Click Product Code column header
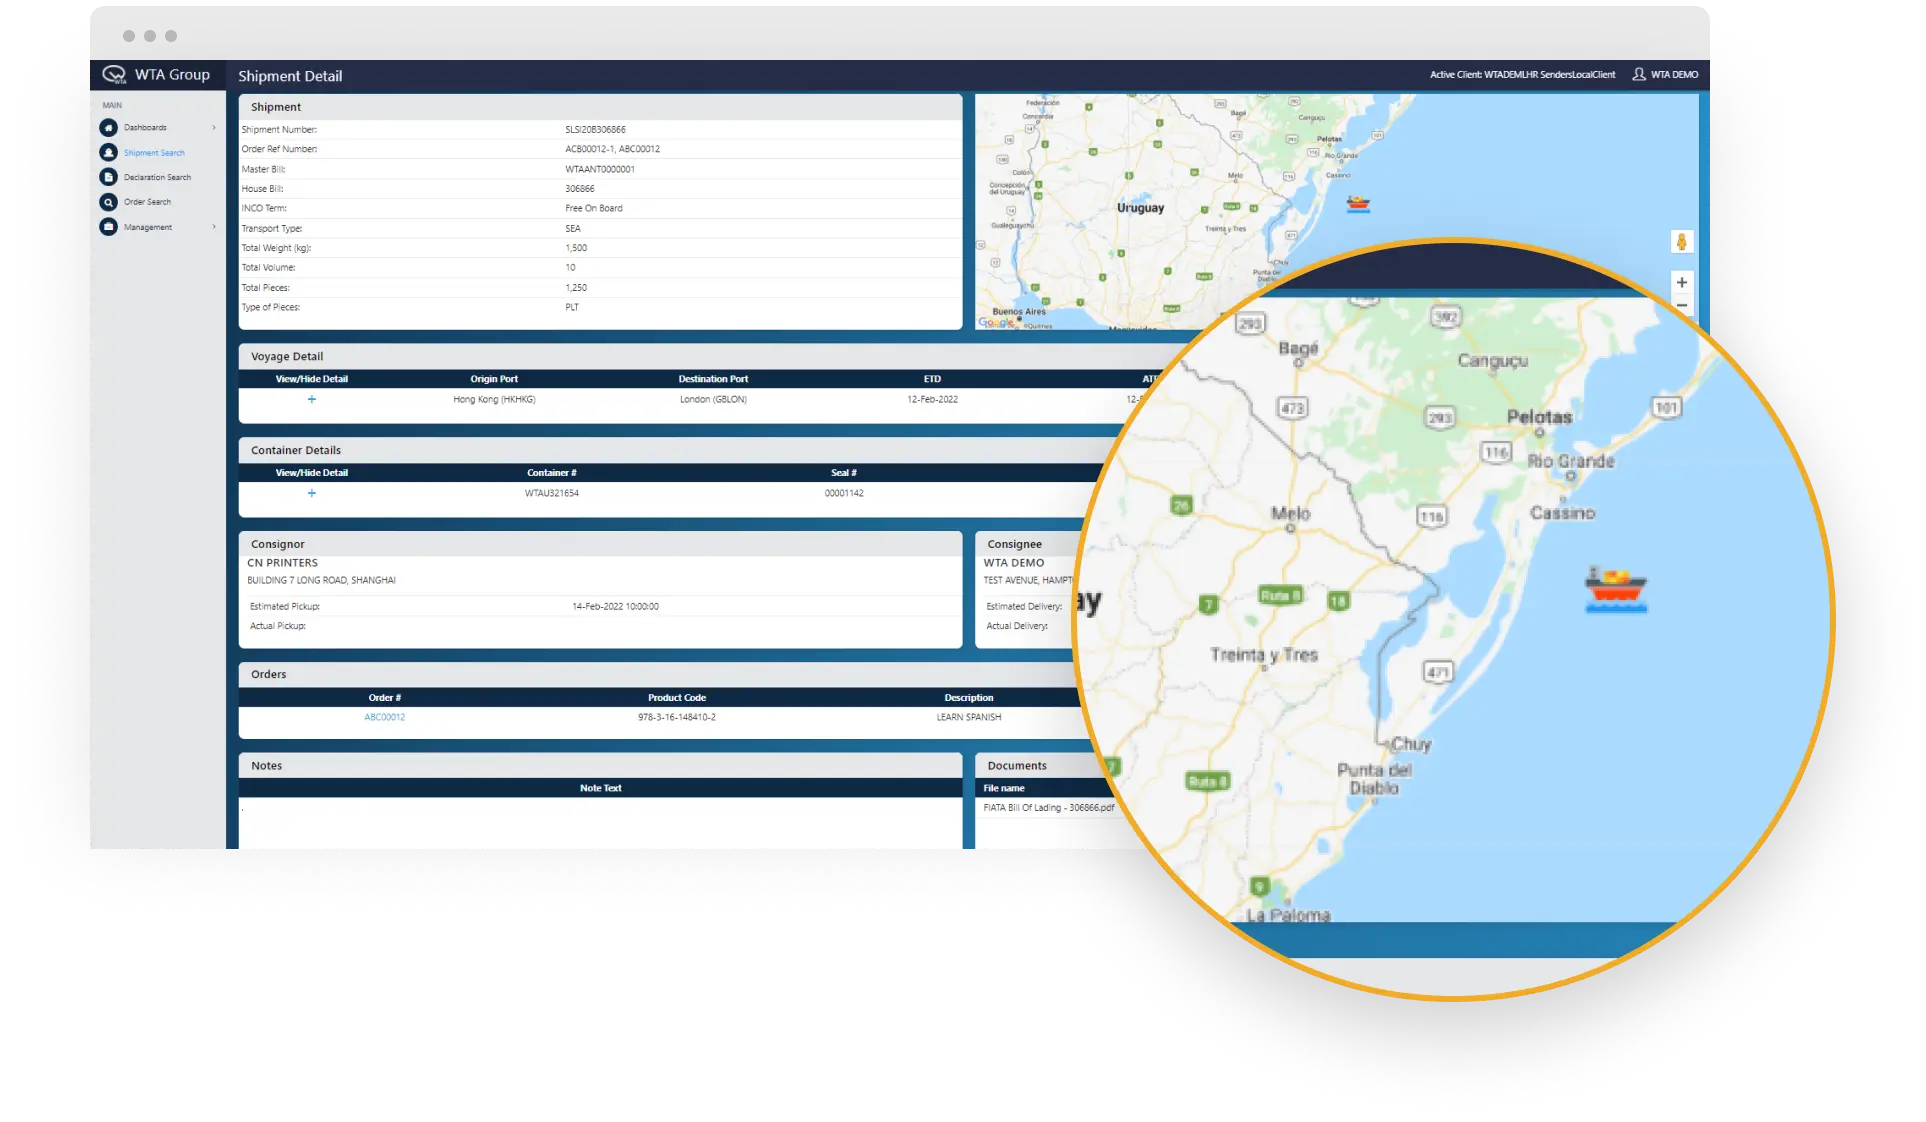Viewport: 1926px width, 1122px height. 677,698
